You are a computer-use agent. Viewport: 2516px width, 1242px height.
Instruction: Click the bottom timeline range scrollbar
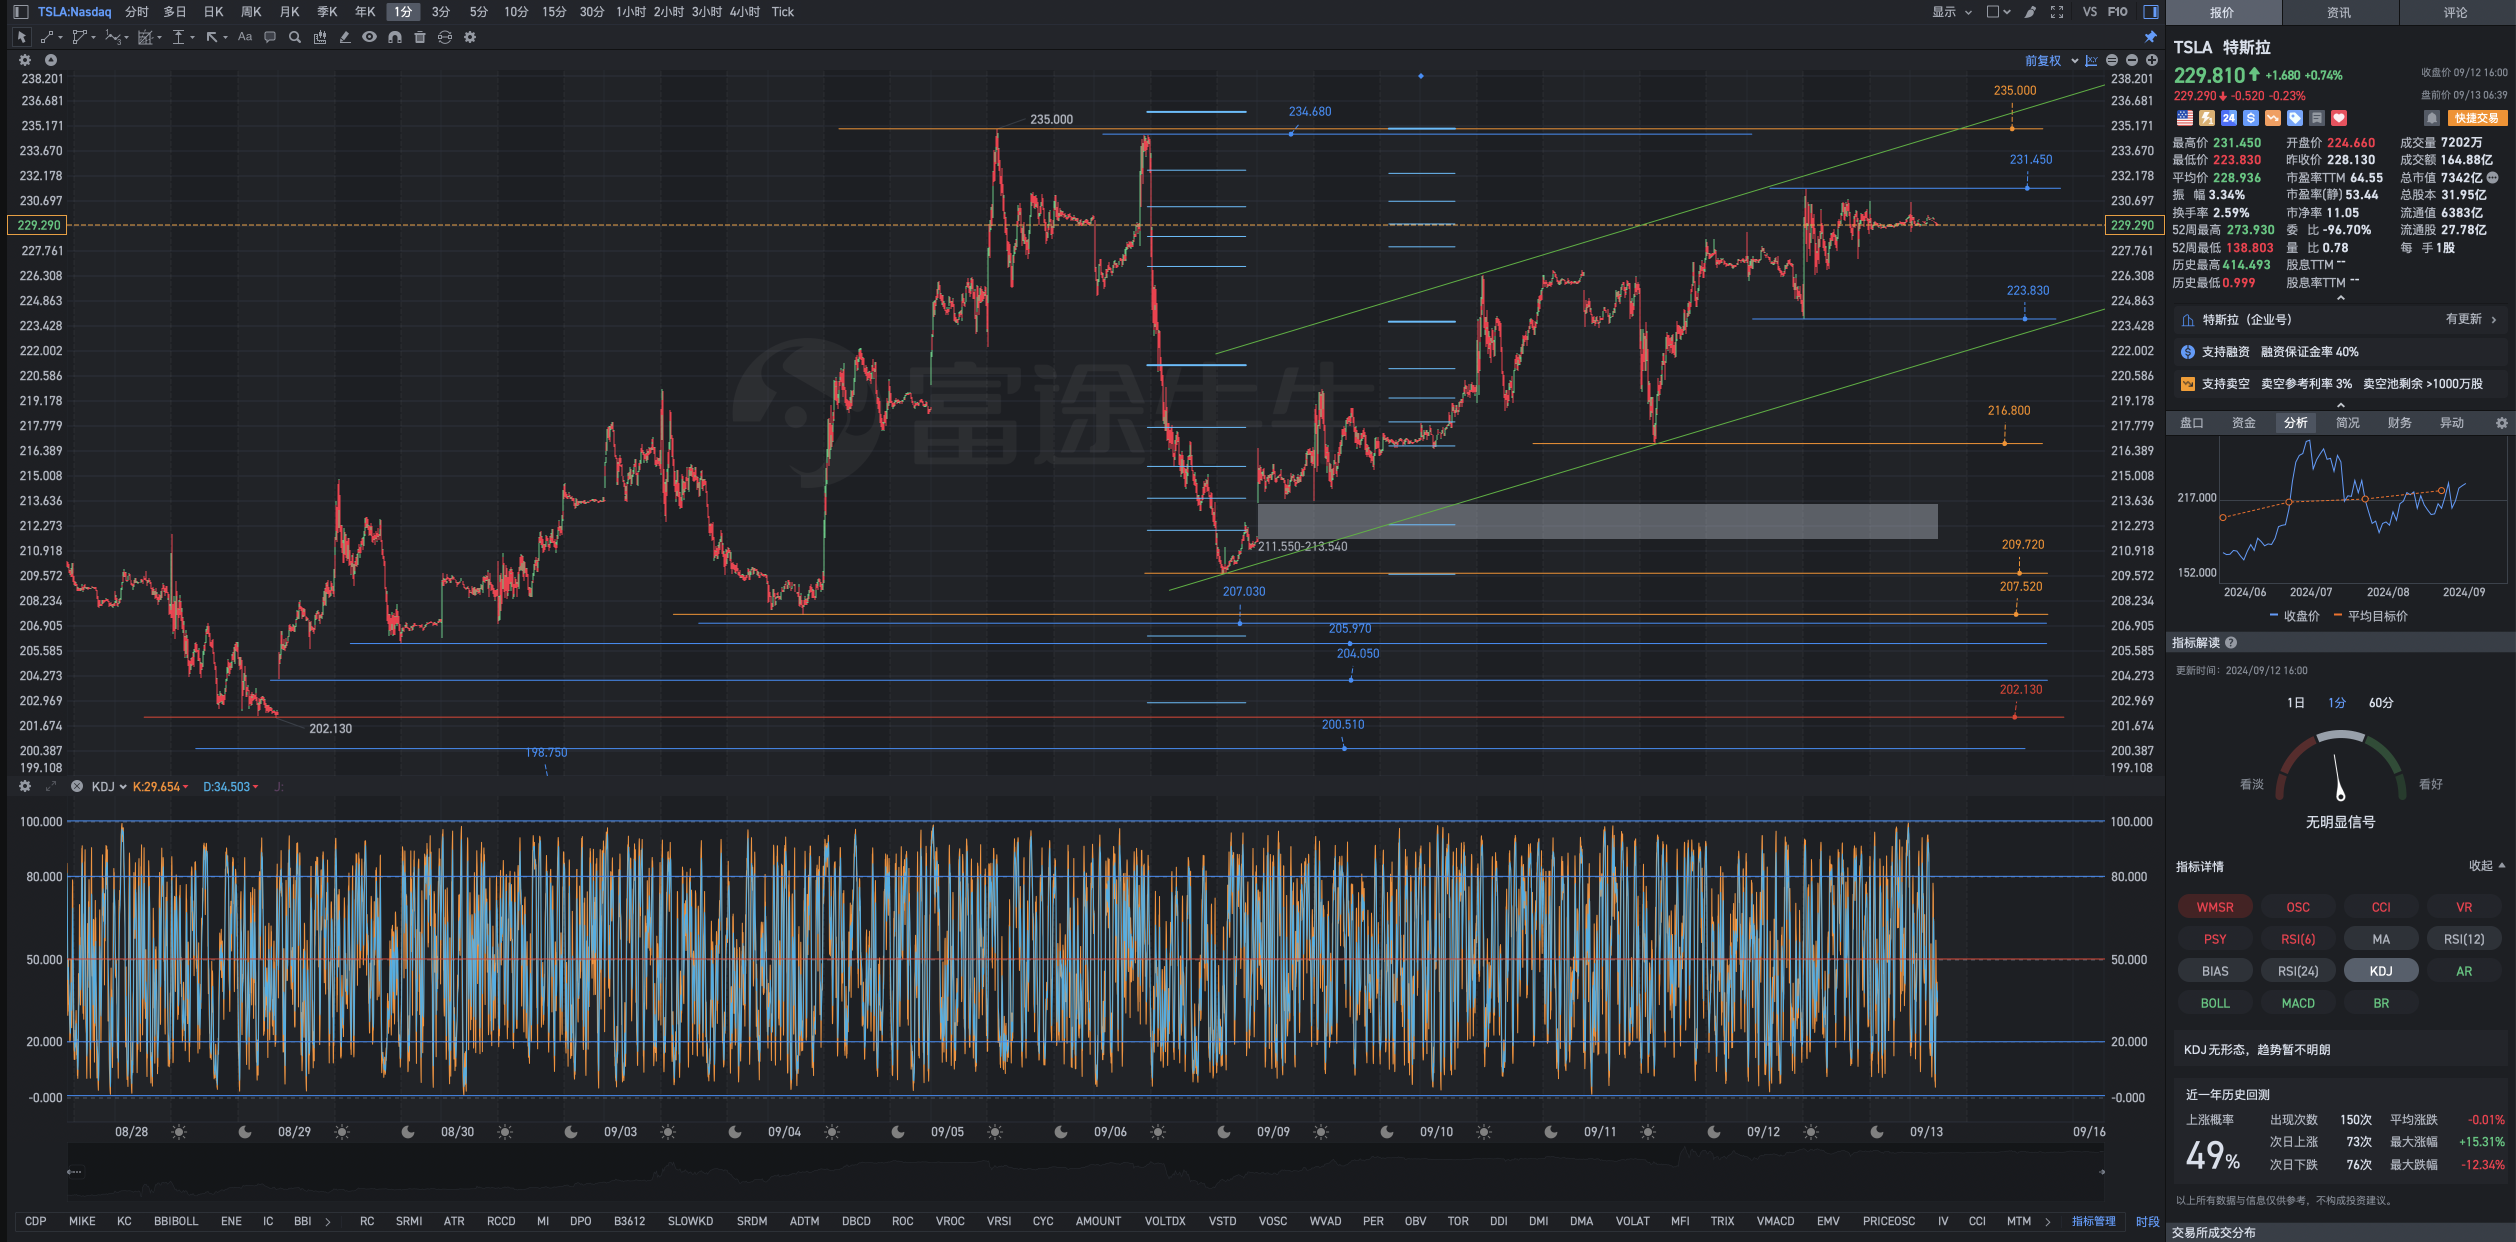(1086, 1171)
